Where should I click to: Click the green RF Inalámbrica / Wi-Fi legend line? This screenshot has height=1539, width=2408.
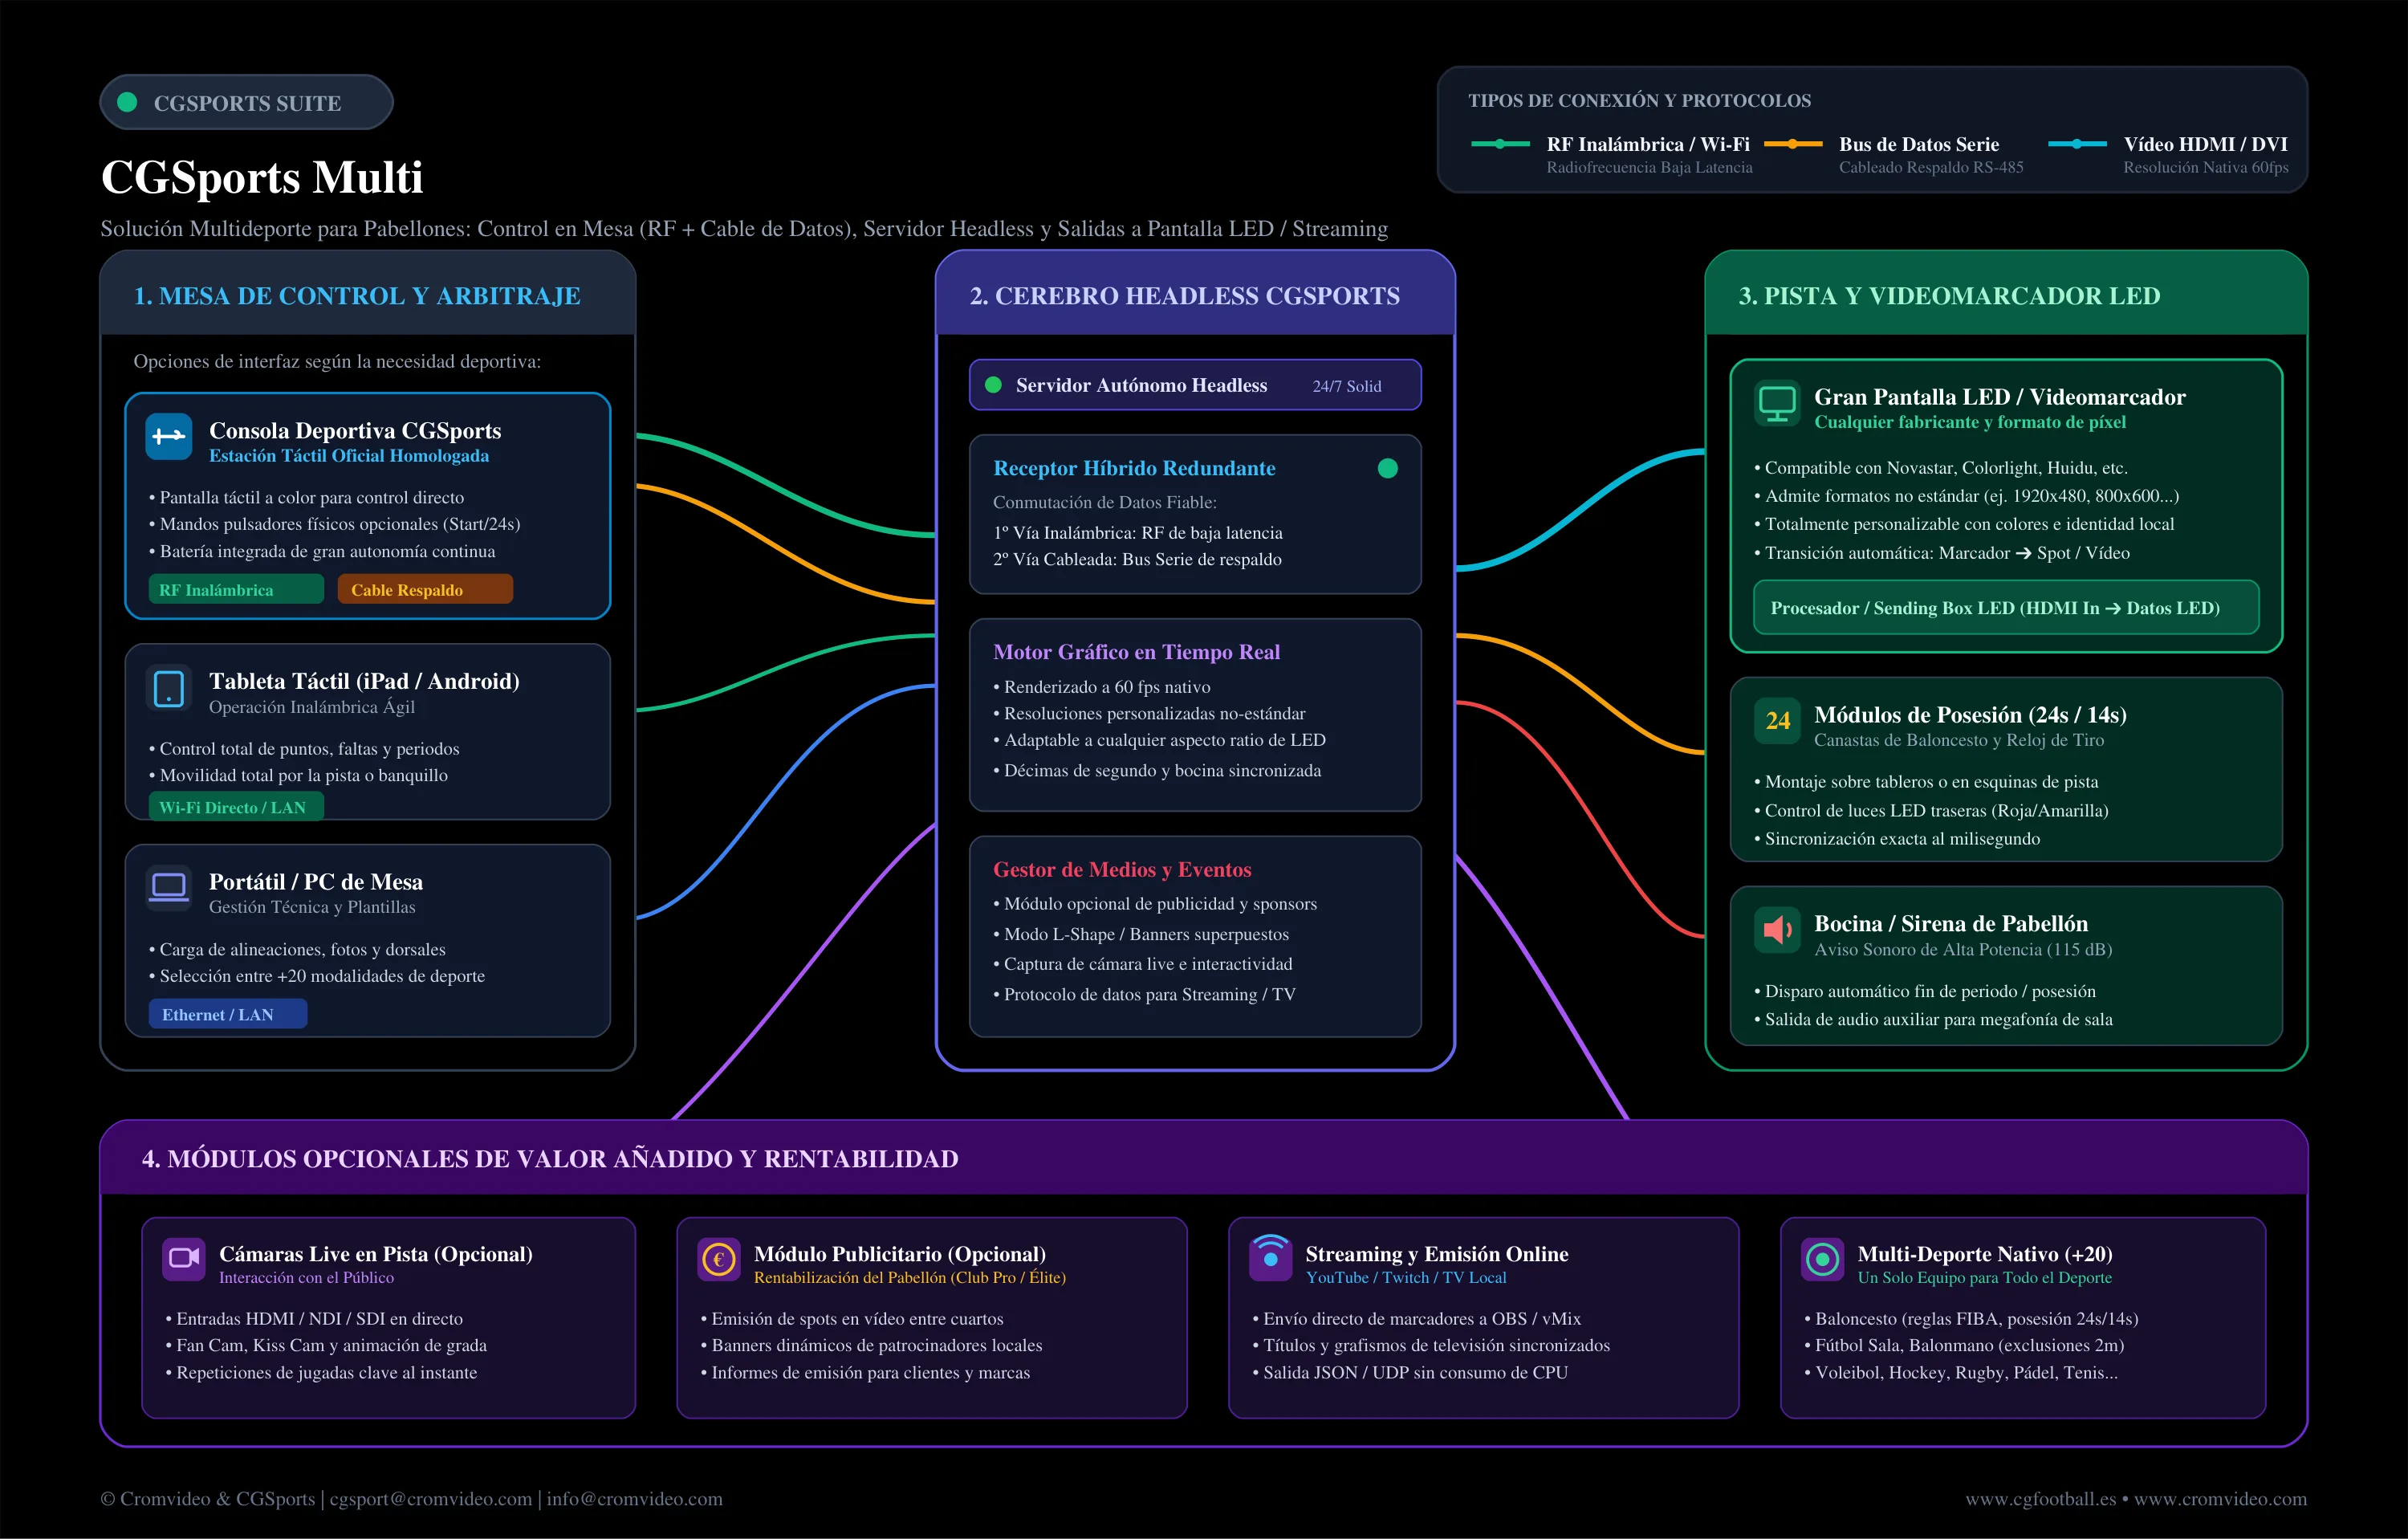click(x=1500, y=144)
